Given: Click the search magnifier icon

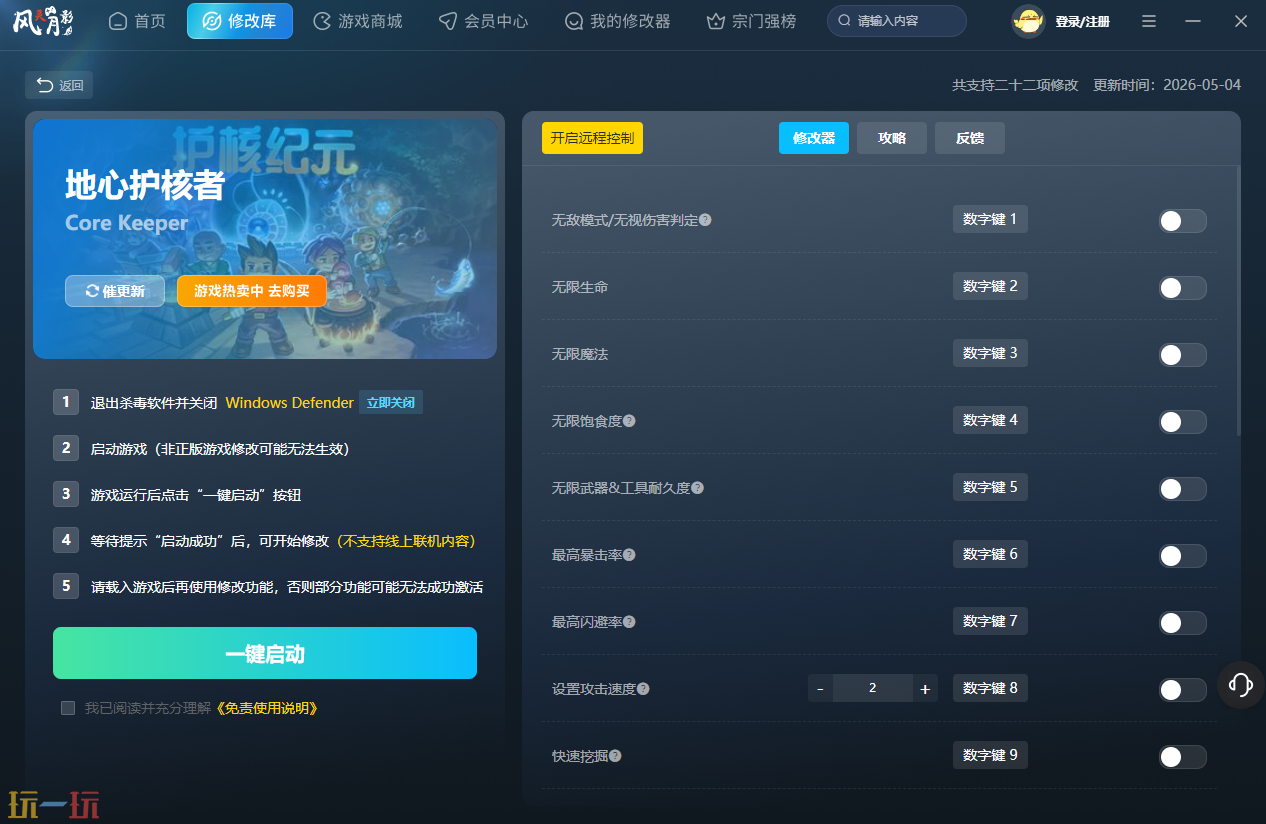Looking at the screenshot, I should click(x=845, y=21).
